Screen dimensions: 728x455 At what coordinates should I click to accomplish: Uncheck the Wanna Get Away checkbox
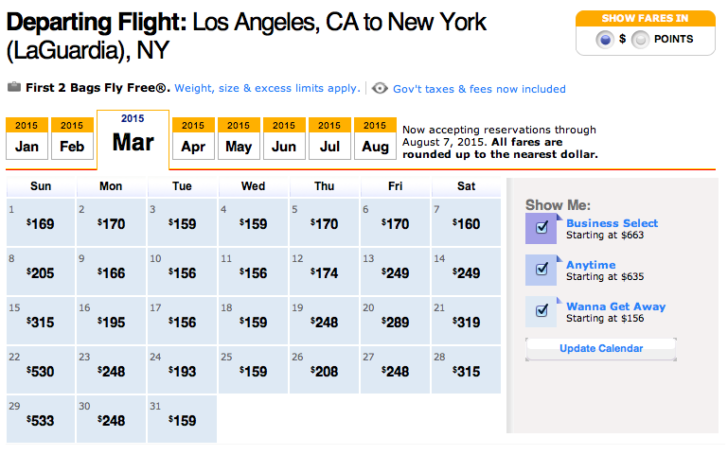[x=541, y=310]
